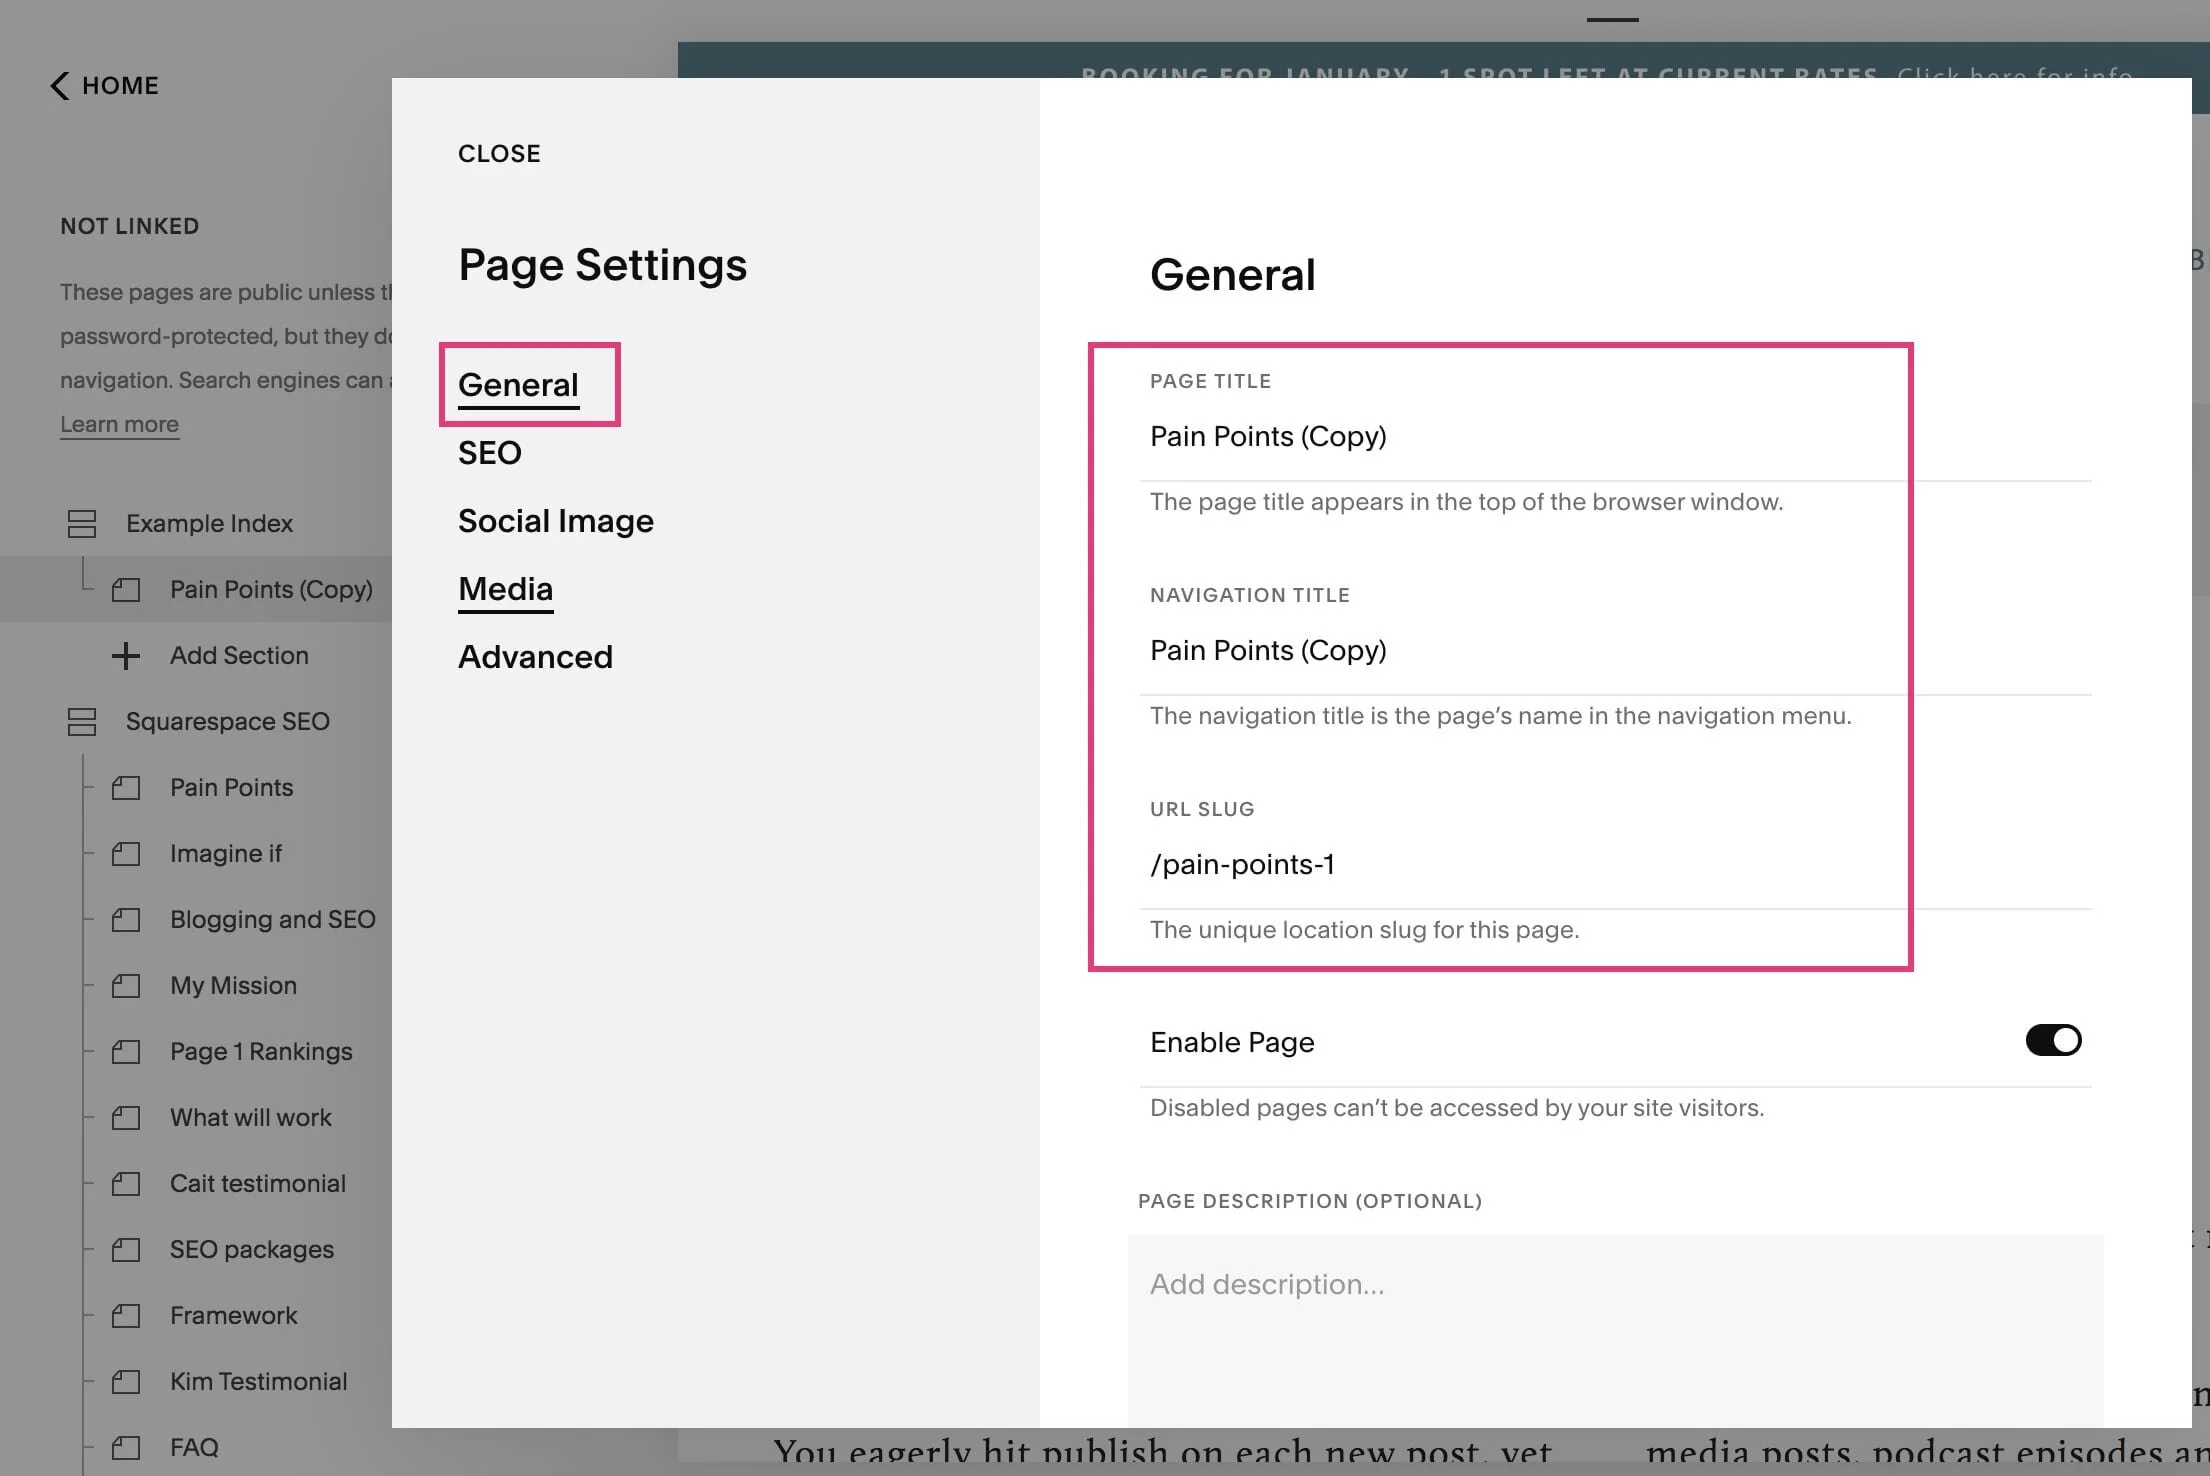The width and height of the screenshot is (2210, 1476).
Task: Switch to the SEO settings tab
Action: click(x=489, y=452)
